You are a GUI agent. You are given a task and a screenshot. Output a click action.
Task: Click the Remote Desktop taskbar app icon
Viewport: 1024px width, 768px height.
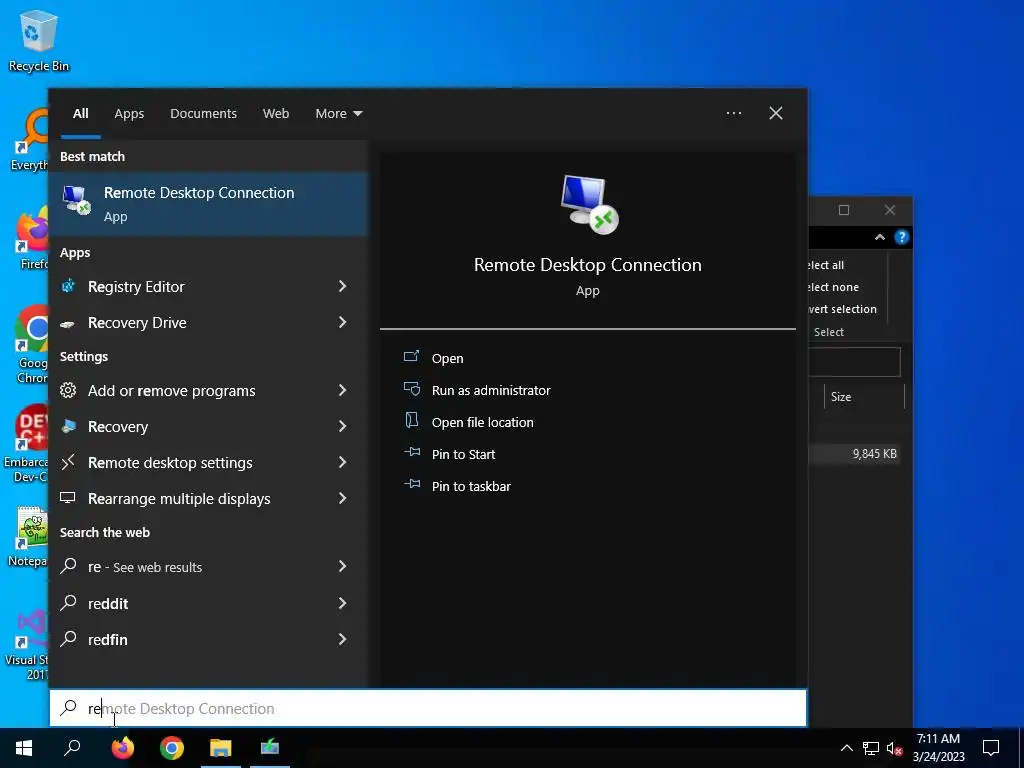pos(270,748)
